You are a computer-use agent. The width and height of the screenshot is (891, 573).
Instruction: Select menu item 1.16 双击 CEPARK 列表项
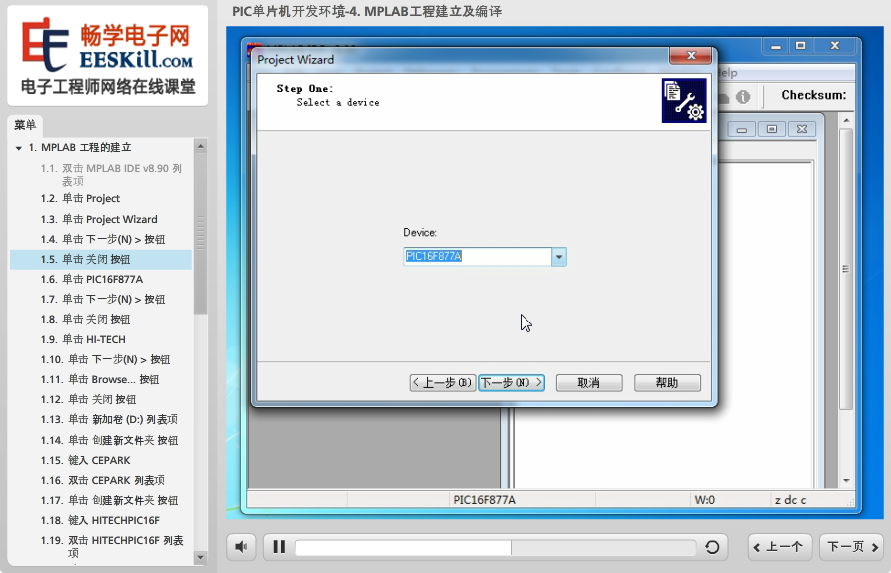(102, 480)
